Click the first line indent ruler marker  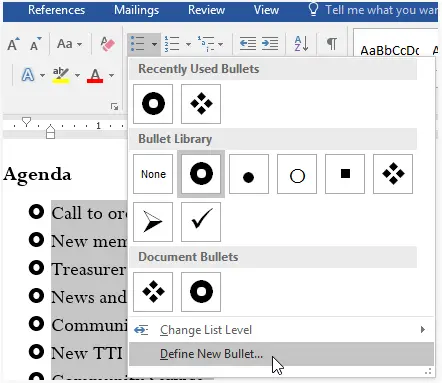[x=26, y=121]
